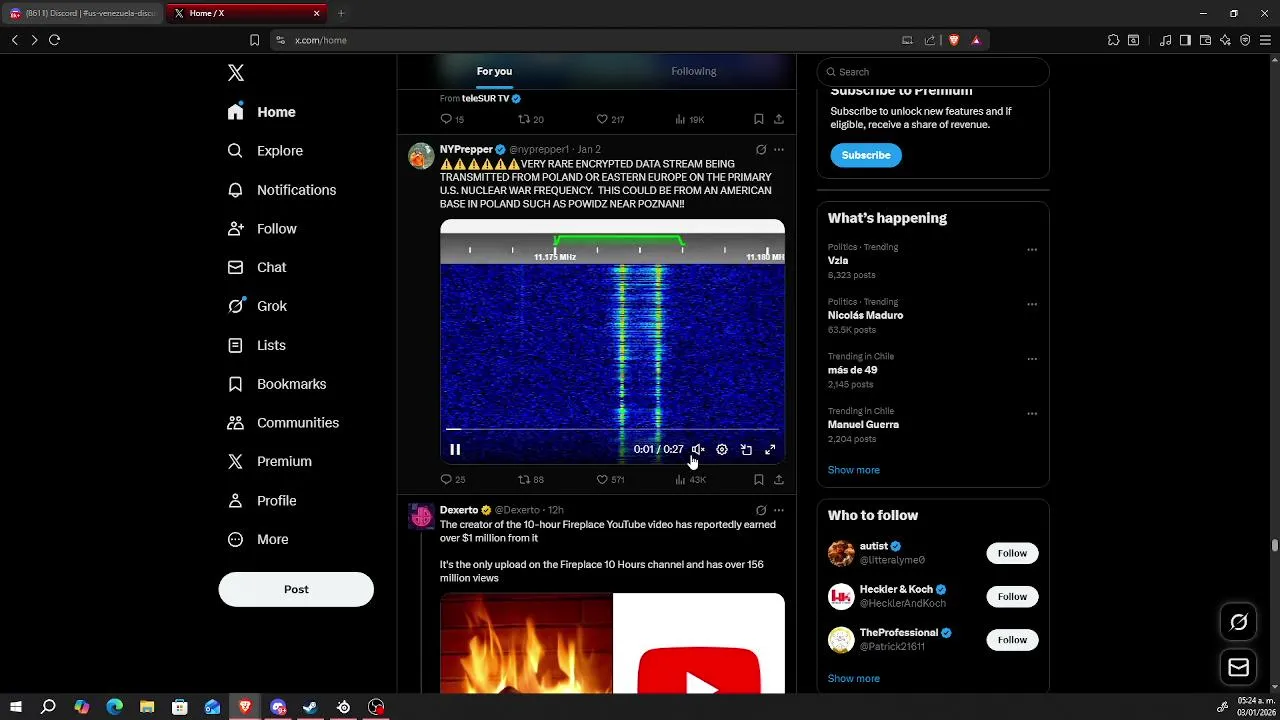Like the NYPrepper post
Screen dimensions: 1280x720
(610, 480)
